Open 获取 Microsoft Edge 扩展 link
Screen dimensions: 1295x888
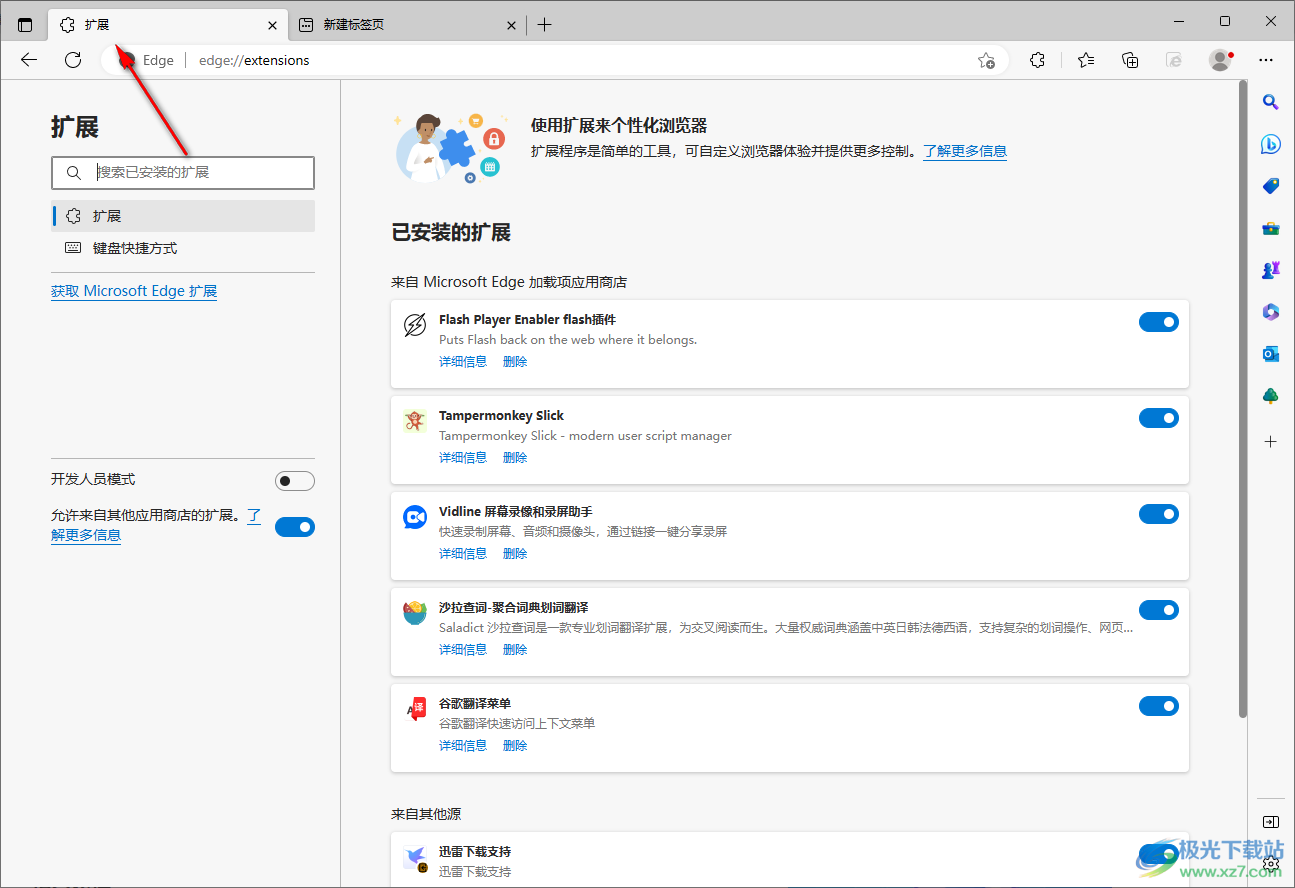(x=134, y=291)
